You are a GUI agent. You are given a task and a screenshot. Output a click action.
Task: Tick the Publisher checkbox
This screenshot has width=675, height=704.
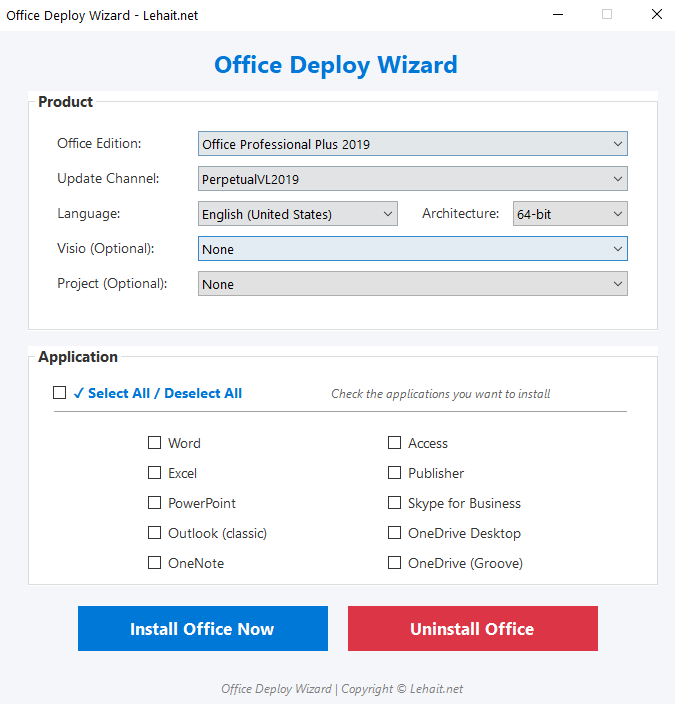click(x=394, y=473)
